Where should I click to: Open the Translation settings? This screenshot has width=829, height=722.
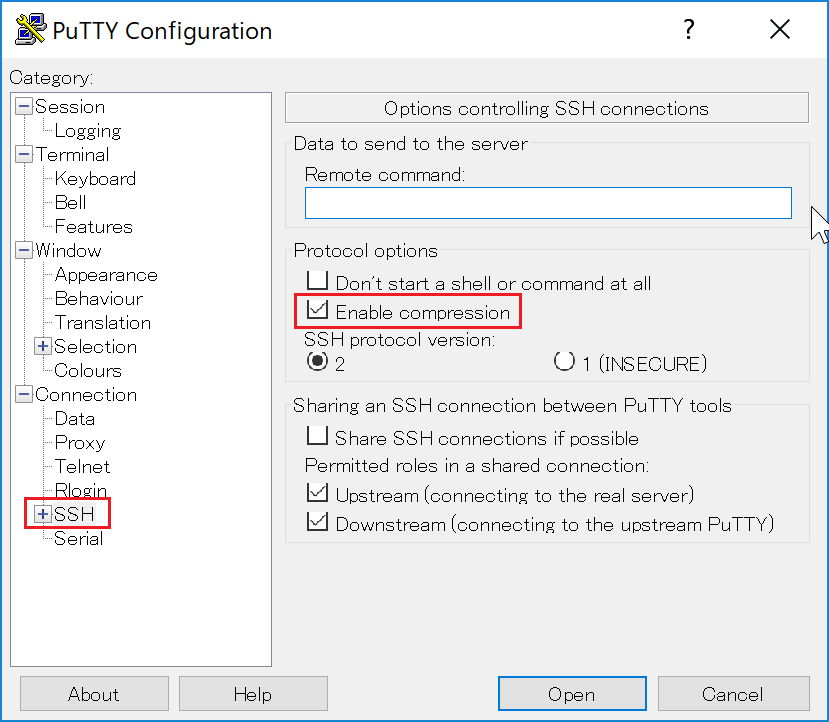click(x=102, y=322)
